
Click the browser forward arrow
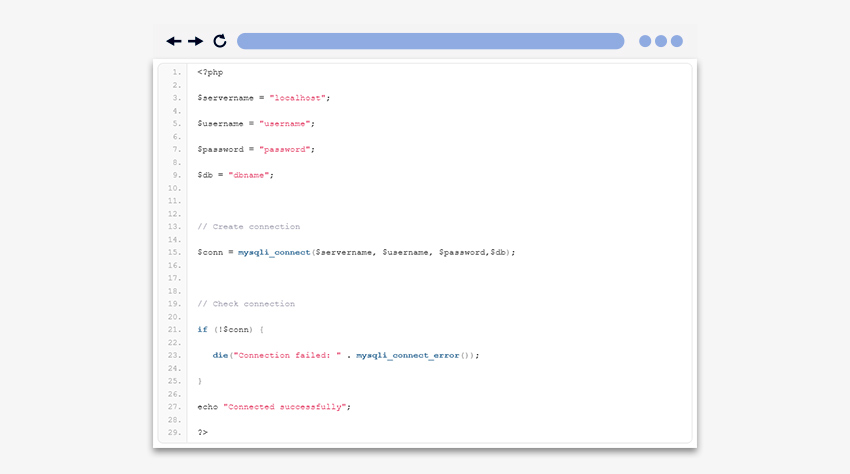(196, 41)
